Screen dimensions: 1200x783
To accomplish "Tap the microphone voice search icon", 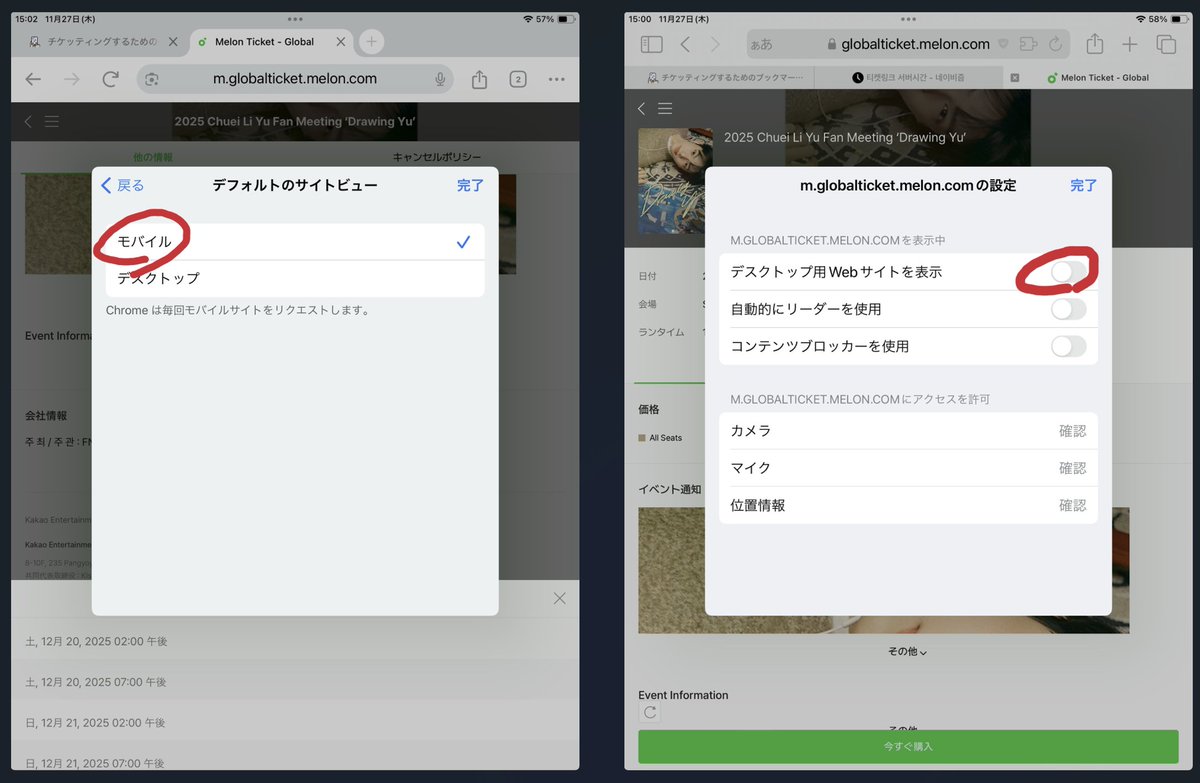I will tap(440, 79).
